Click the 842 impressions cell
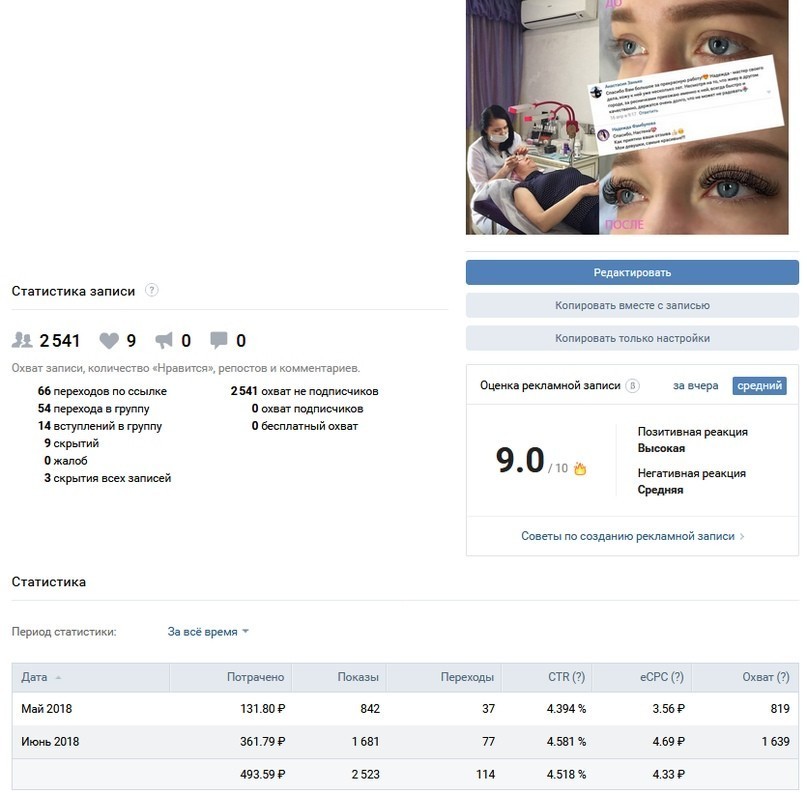This screenshot has width=807, height=793. pos(370,709)
